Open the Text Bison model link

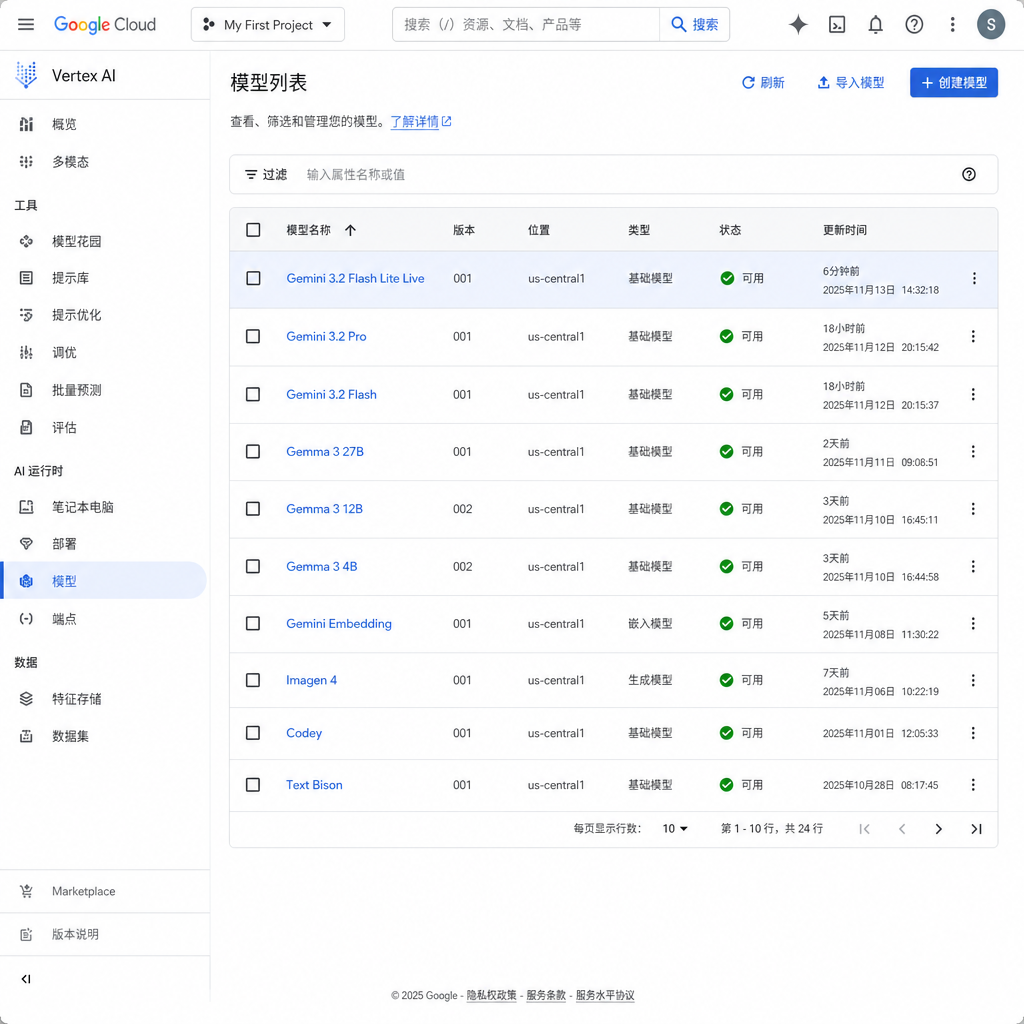(x=314, y=785)
